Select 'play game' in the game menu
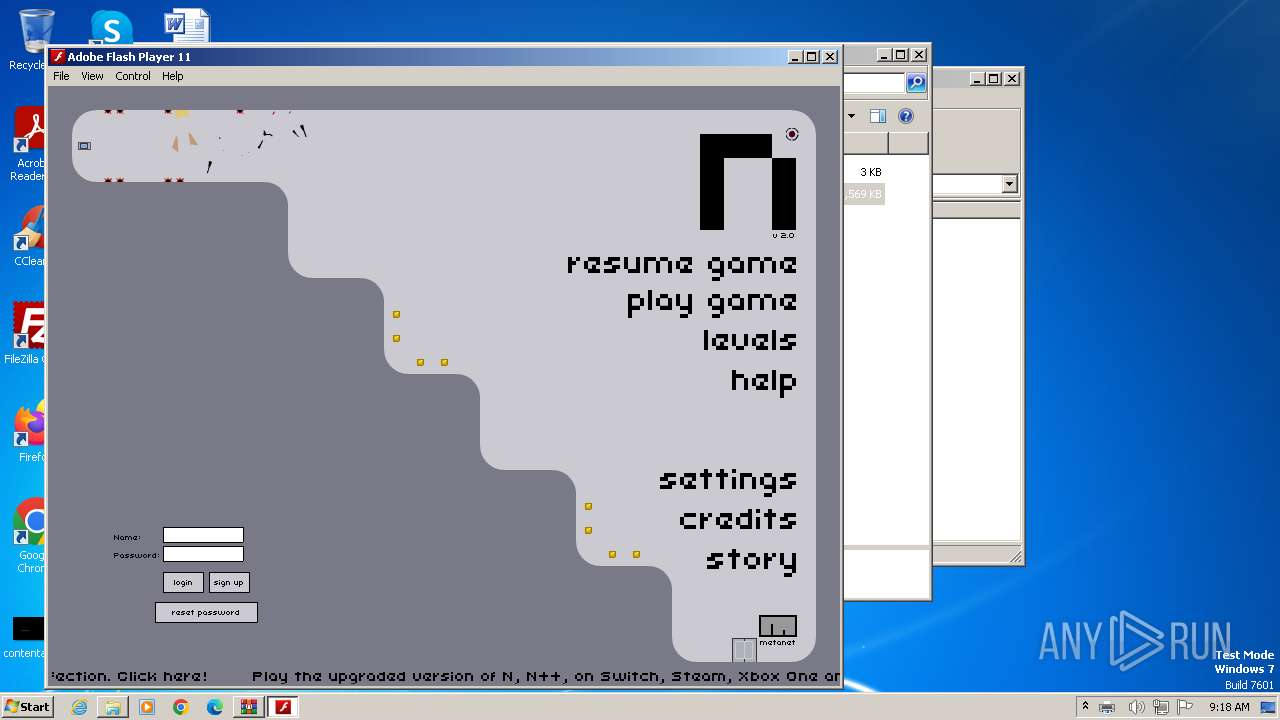 pos(712,302)
